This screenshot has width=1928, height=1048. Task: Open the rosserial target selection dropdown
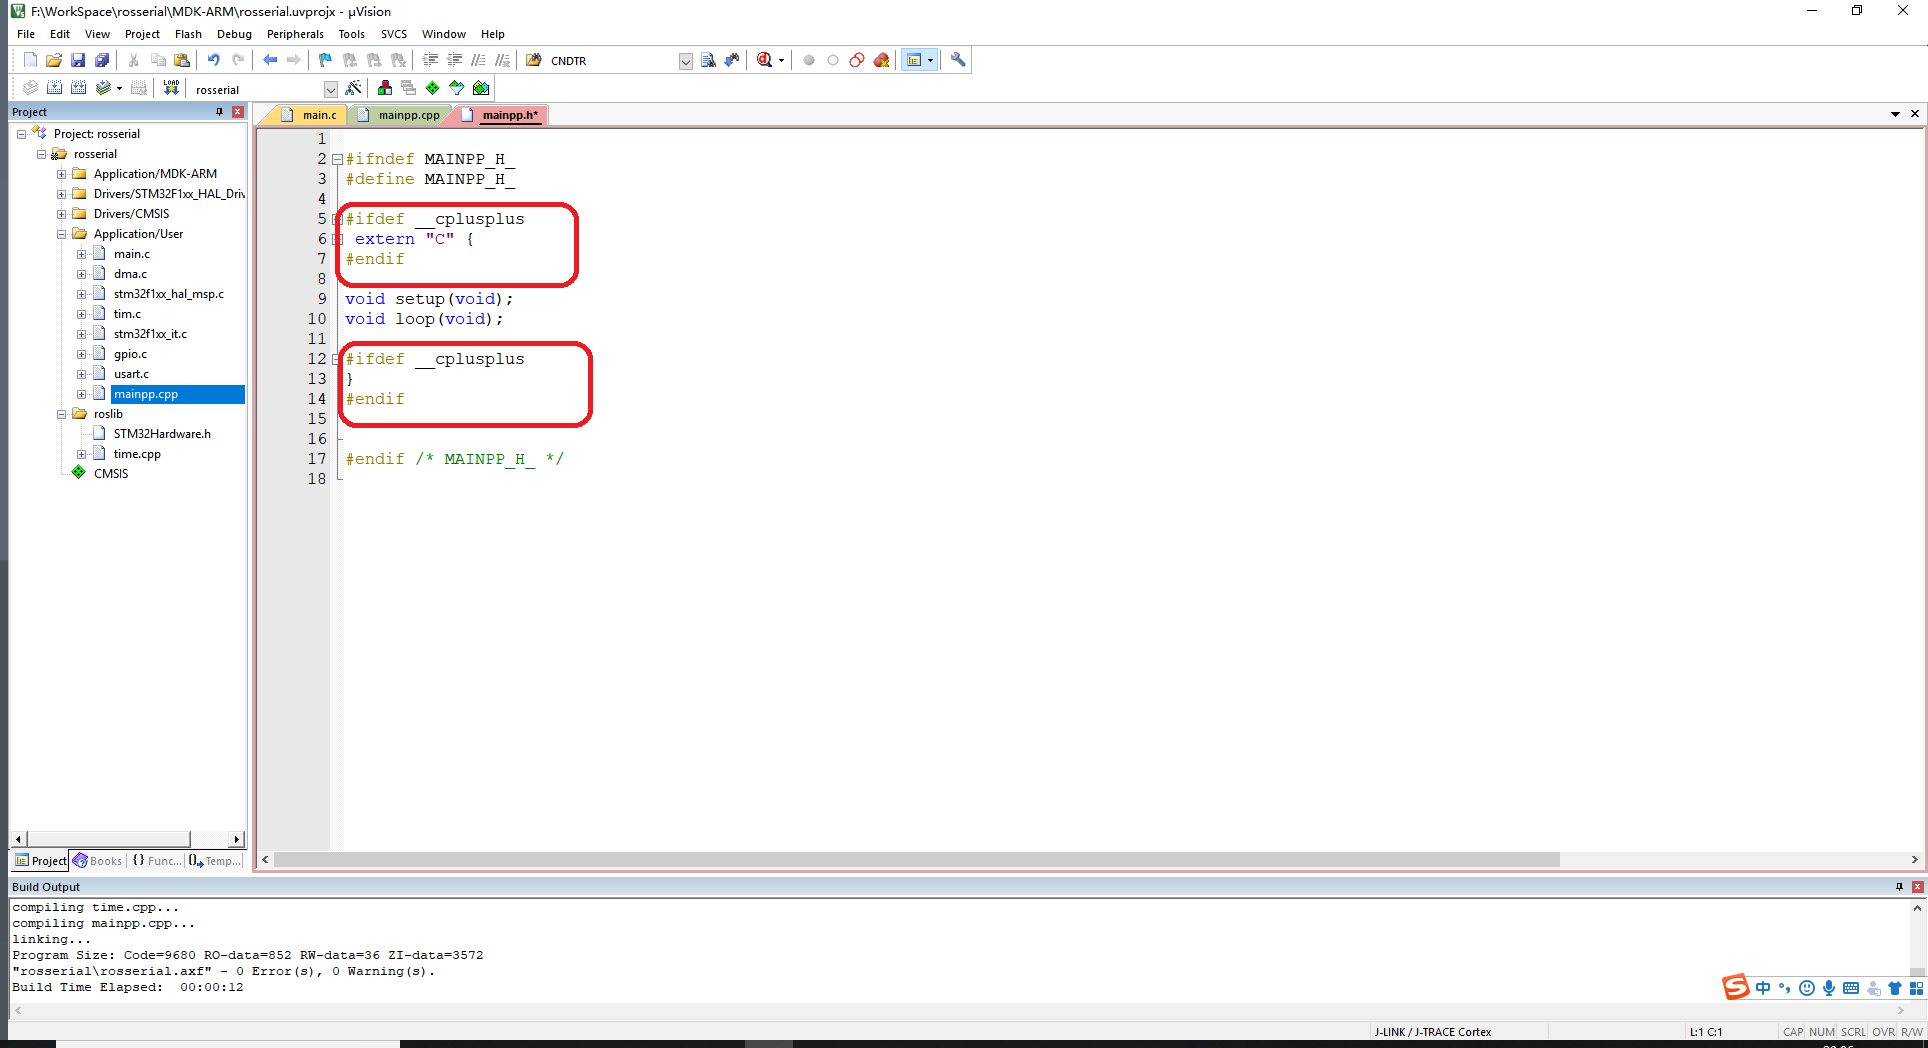[331, 89]
